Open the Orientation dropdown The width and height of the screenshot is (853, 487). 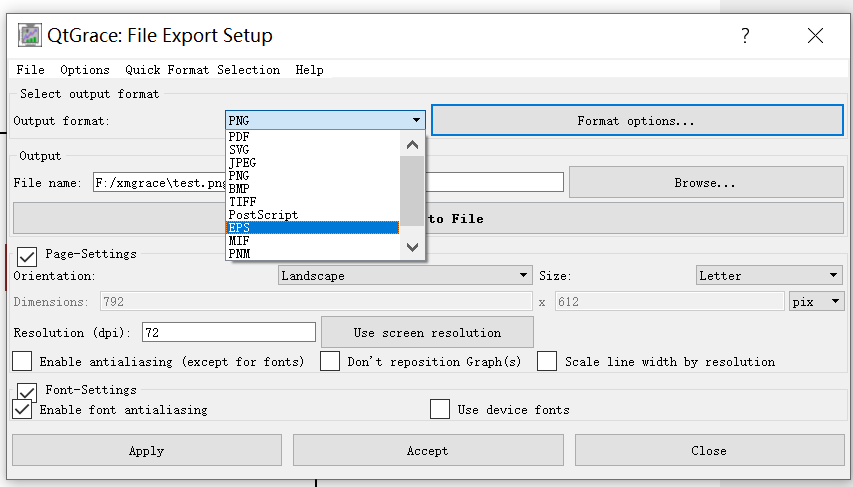tap(404, 275)
